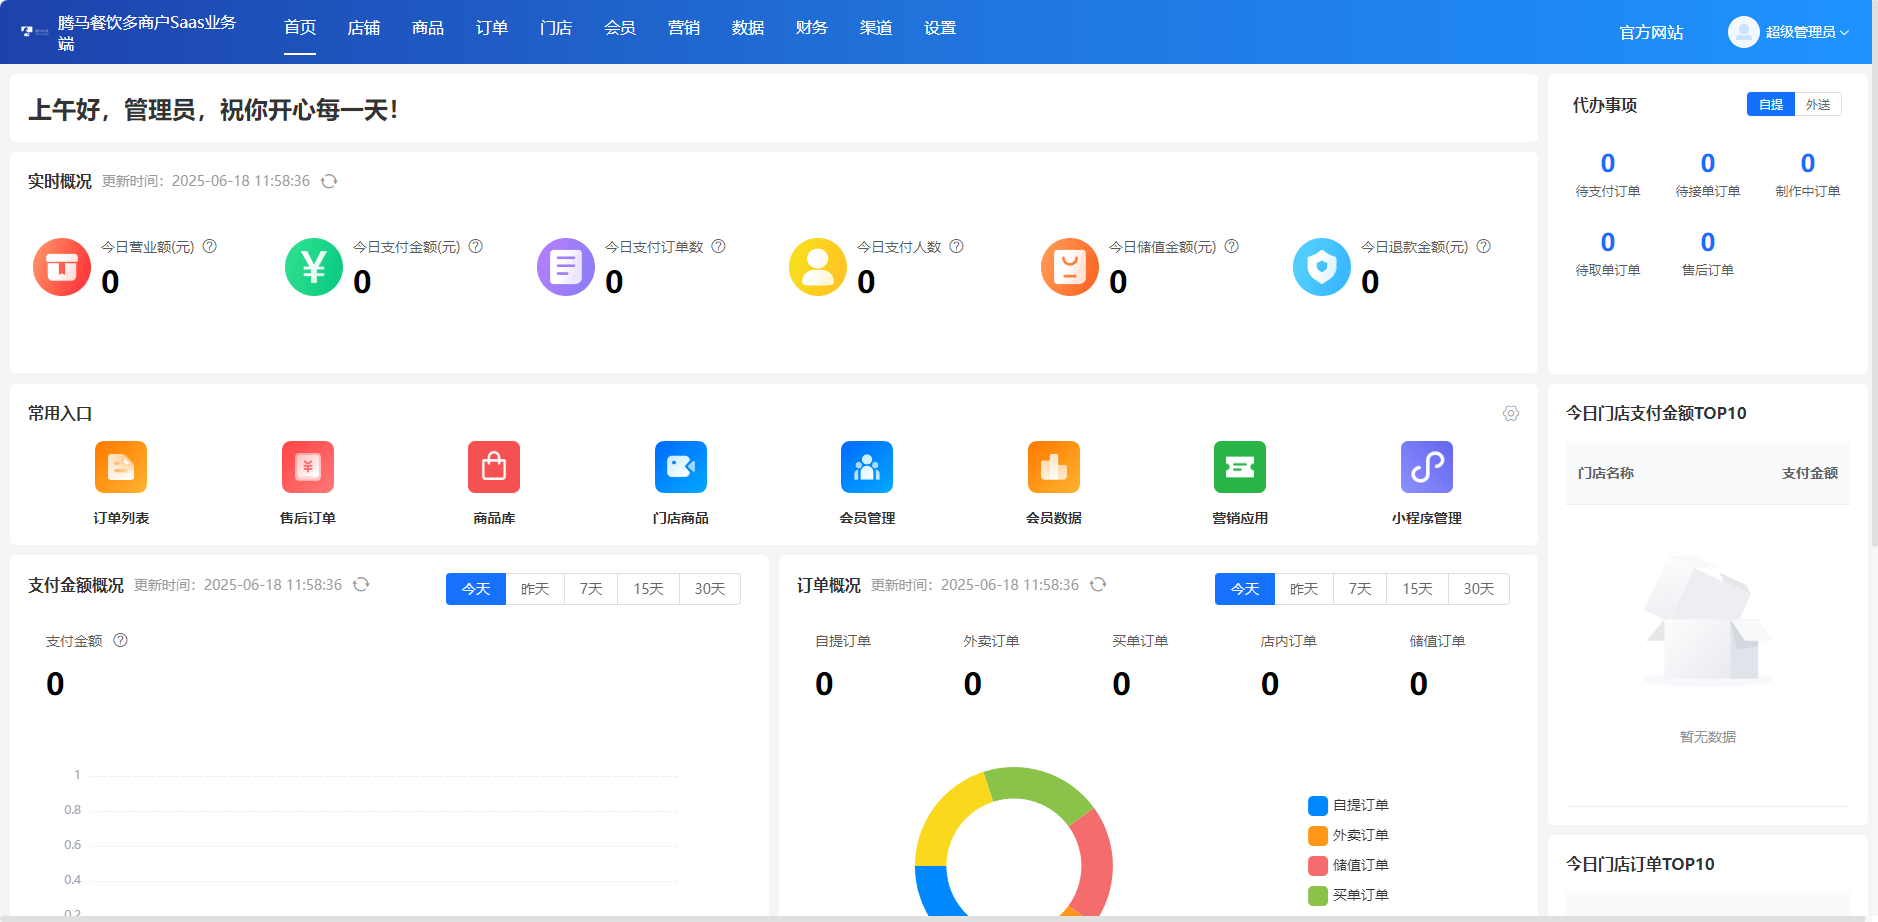The height and width of the screenshot is (922, 1878).
Task: Switch 代办事项 to 外送 mode
Action: coord(1818,103)
